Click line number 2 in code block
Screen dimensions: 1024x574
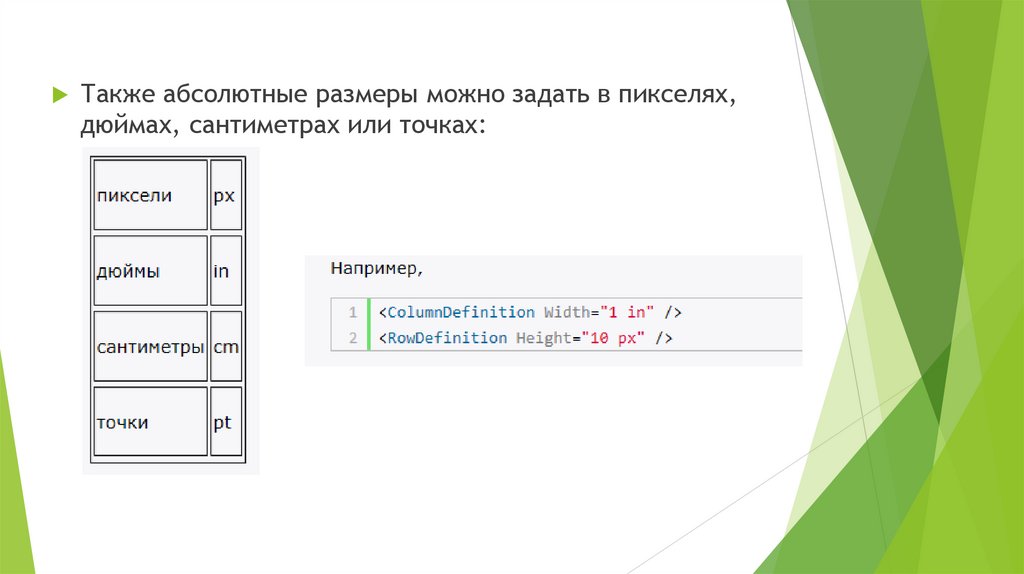click(x=353, y=338)
